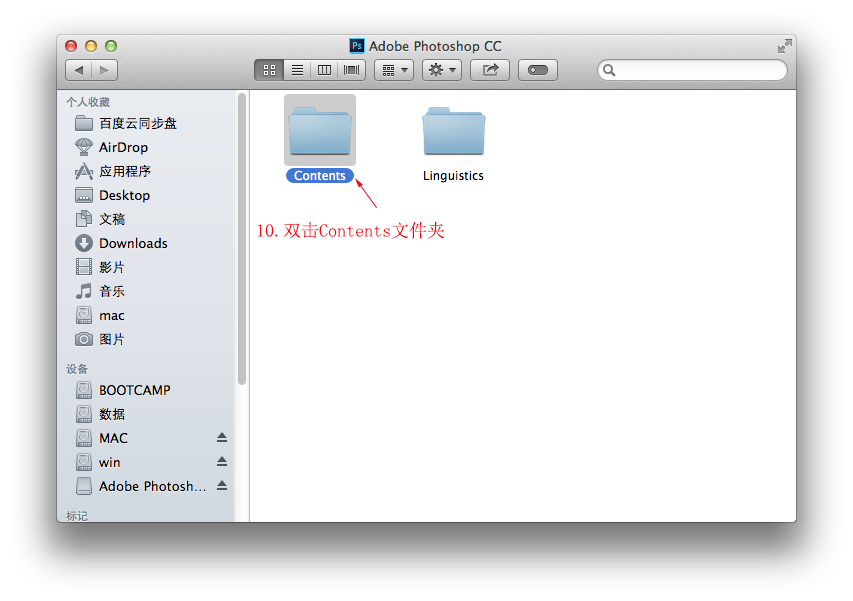The height and width of the screenshot is (601, 853).
Task: Click the 应用程序 applications icon
Action: 84,171
